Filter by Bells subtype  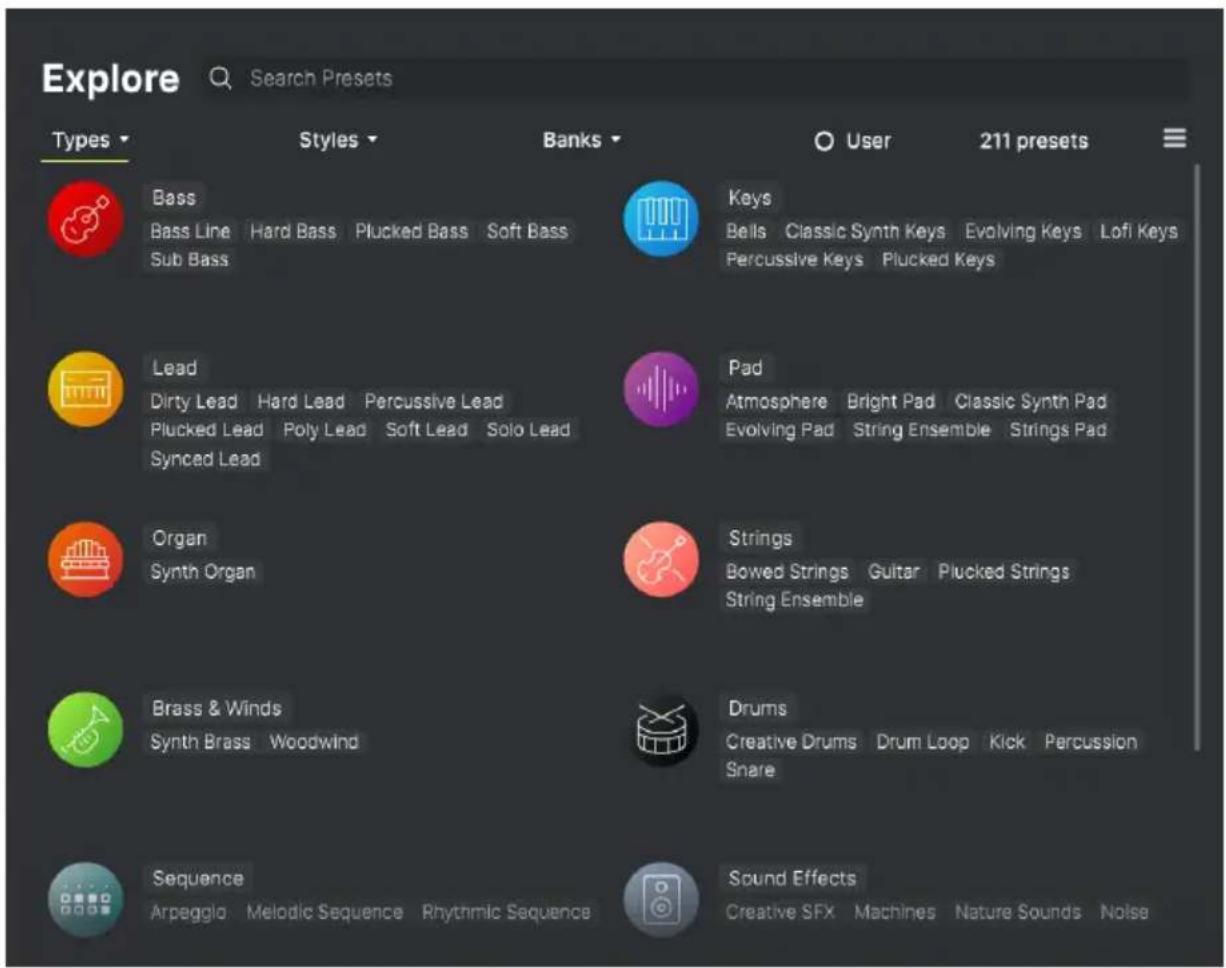coord(746,231)
